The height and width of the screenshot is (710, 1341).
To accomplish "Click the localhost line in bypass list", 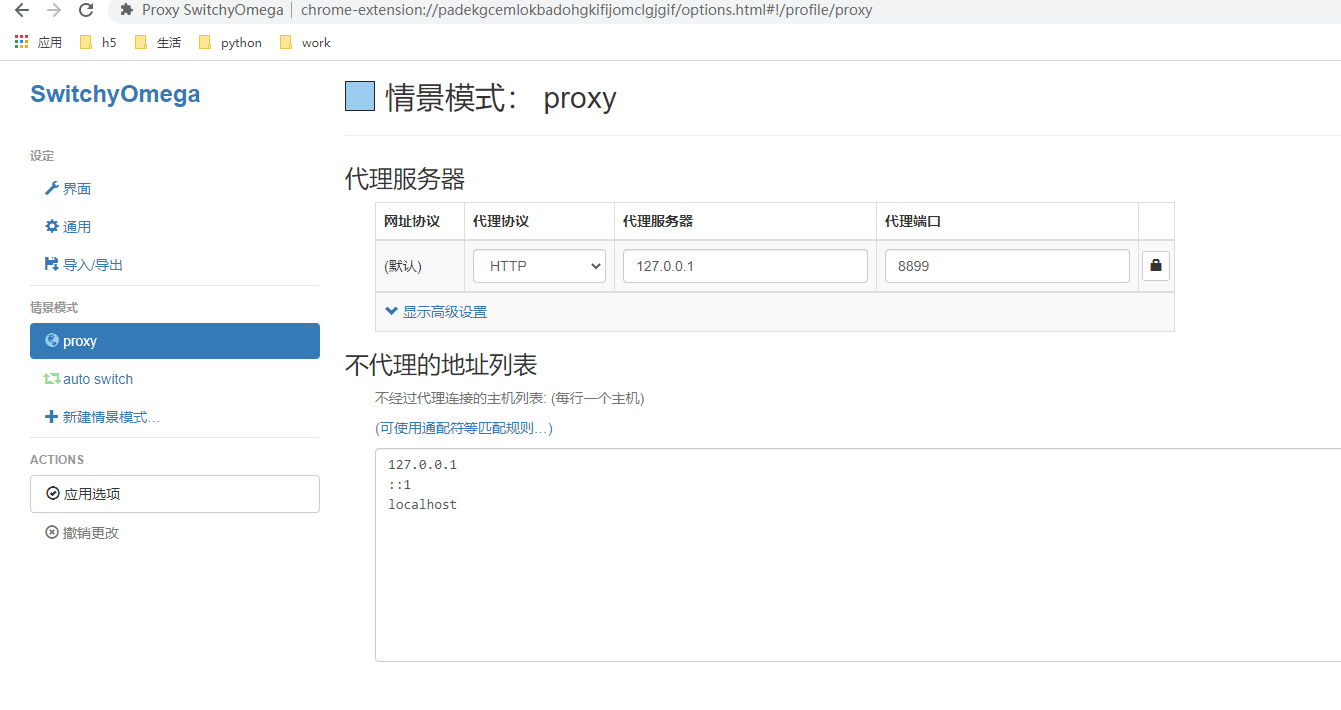I will point(422,505).
